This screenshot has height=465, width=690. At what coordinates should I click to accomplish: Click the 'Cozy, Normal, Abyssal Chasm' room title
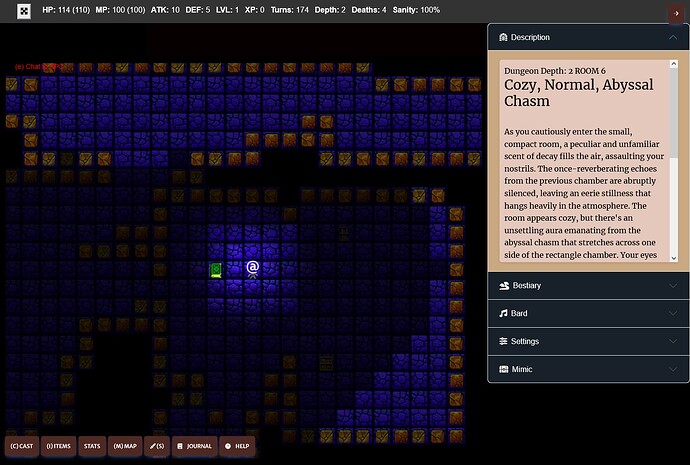(578, 93)
